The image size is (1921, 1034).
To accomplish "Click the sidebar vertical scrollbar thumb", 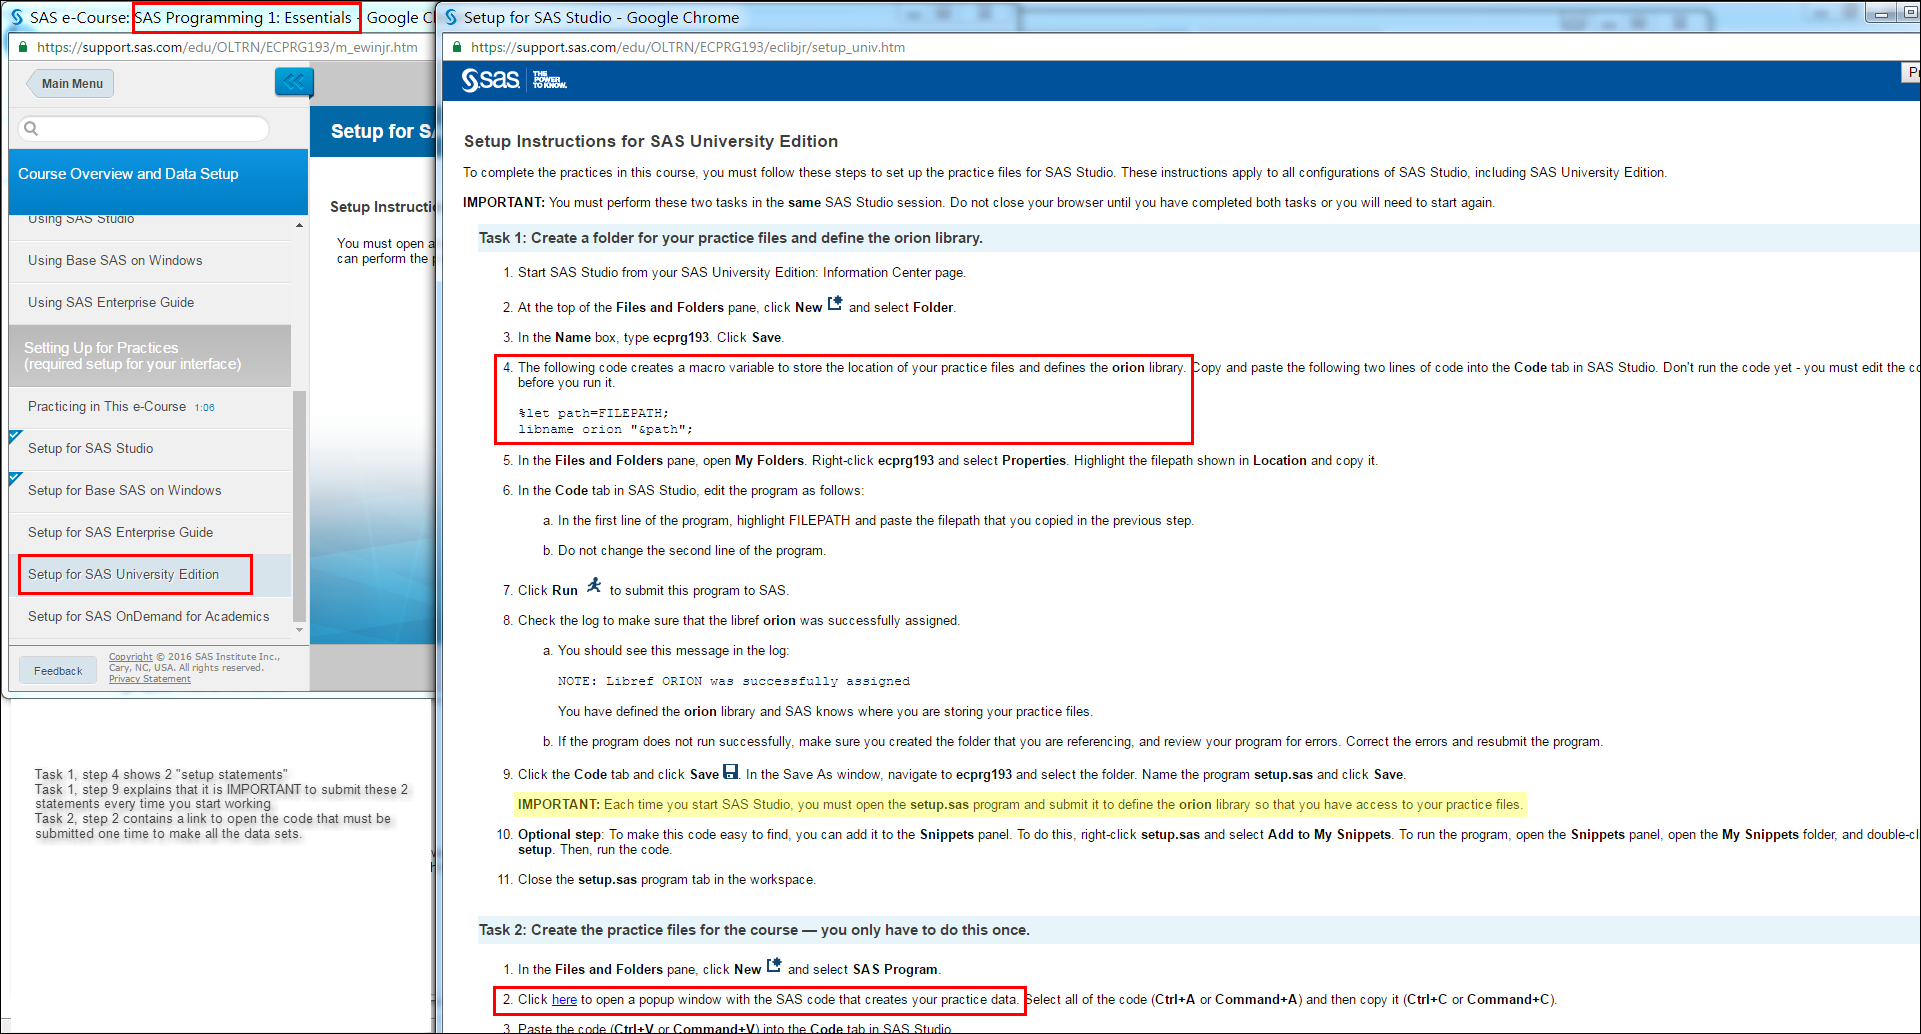I will [x=300, y=505].
